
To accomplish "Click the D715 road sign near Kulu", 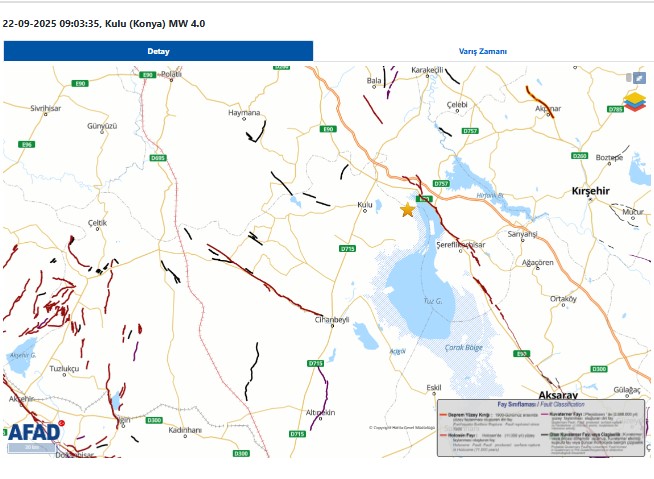I will [x=348, y=247].
